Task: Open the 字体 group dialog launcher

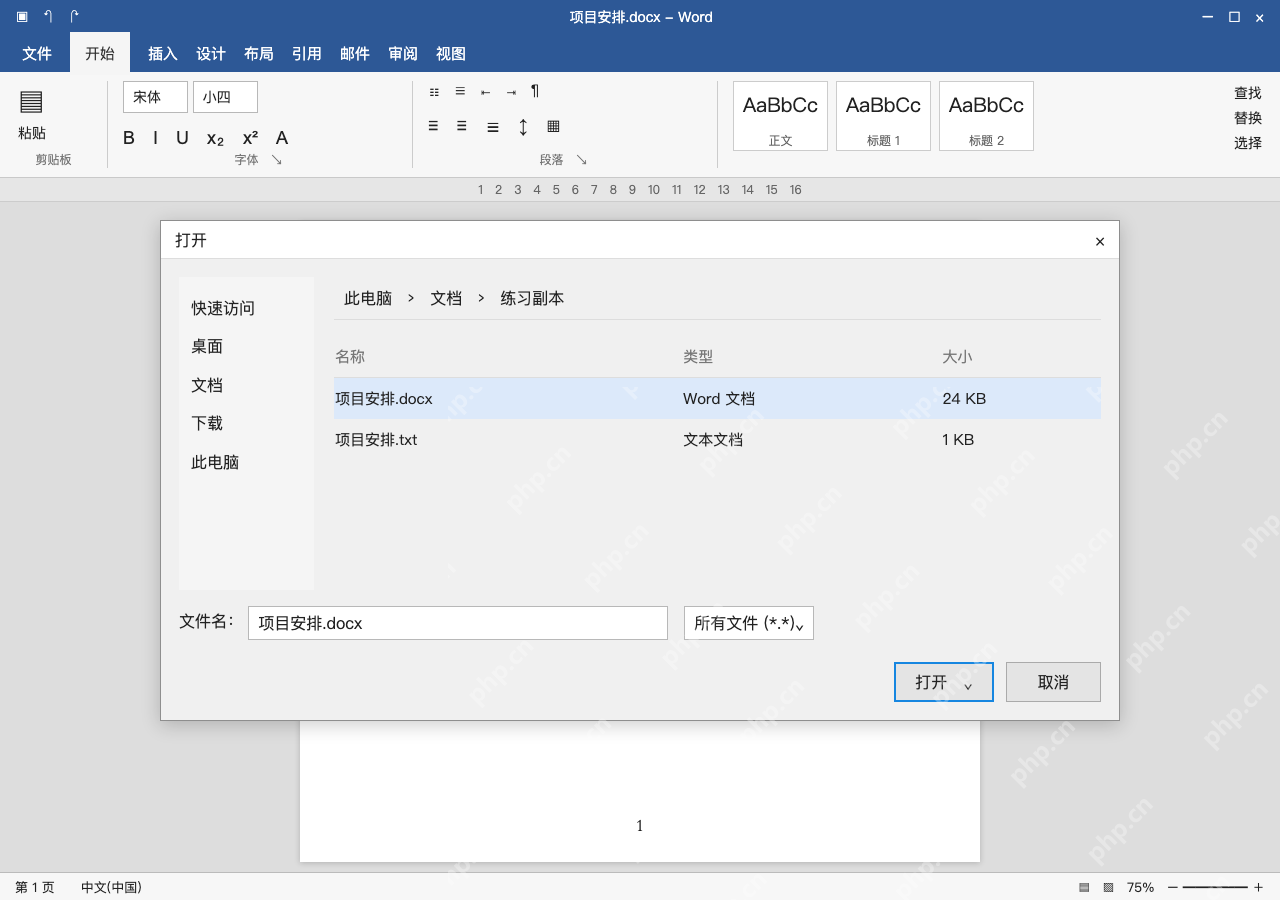Action: (x=277, y=160)
